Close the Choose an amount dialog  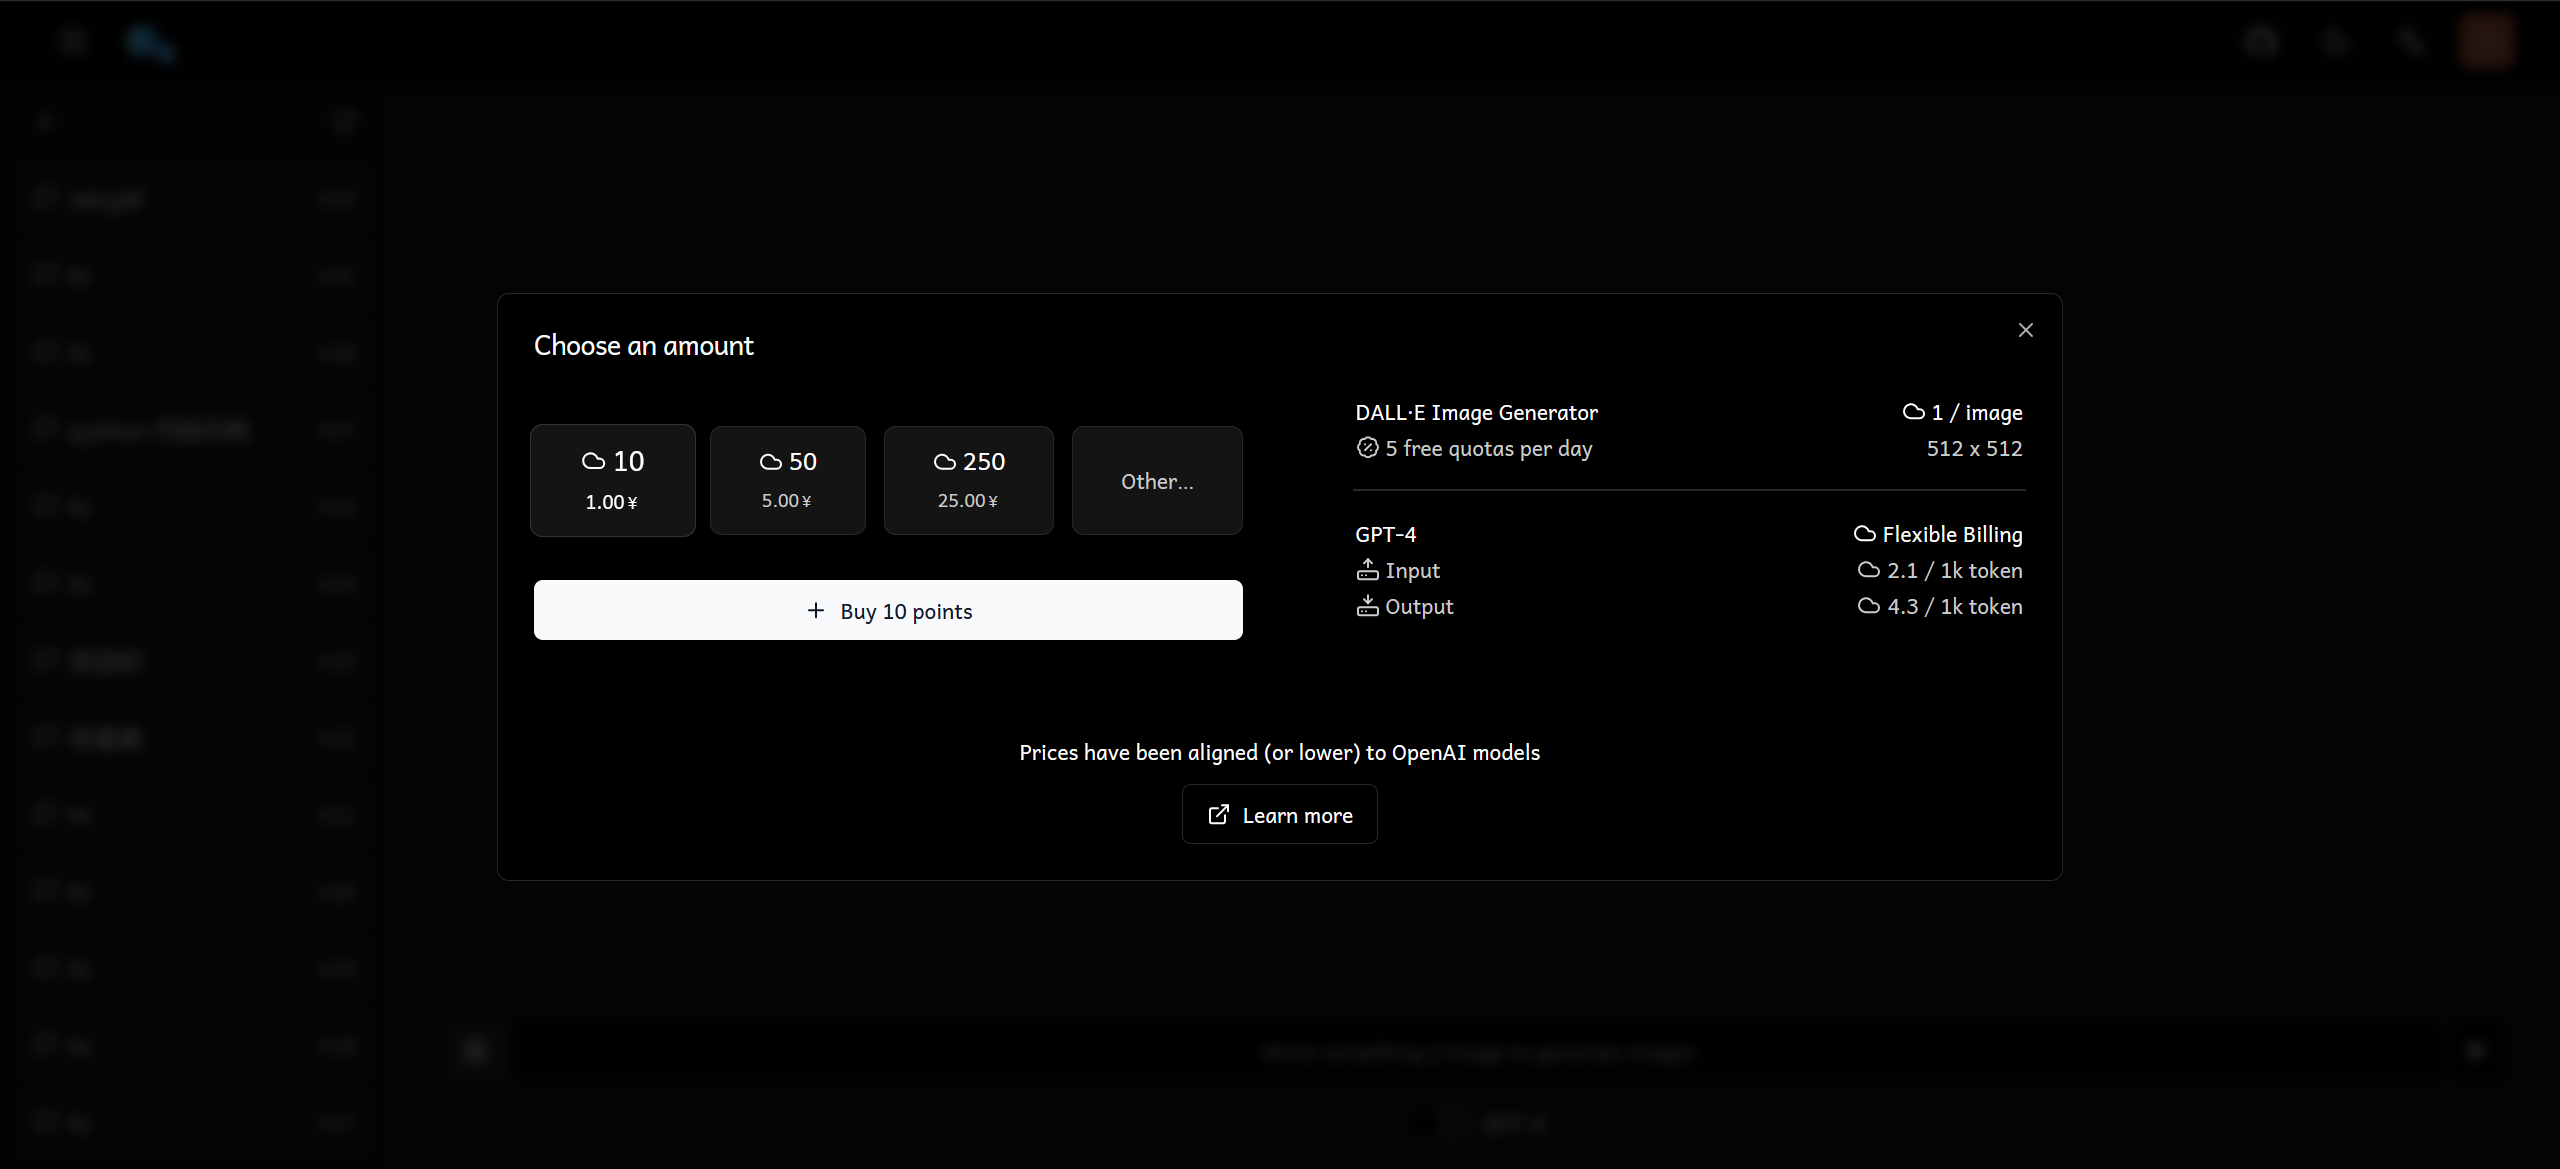[2026, 330]
